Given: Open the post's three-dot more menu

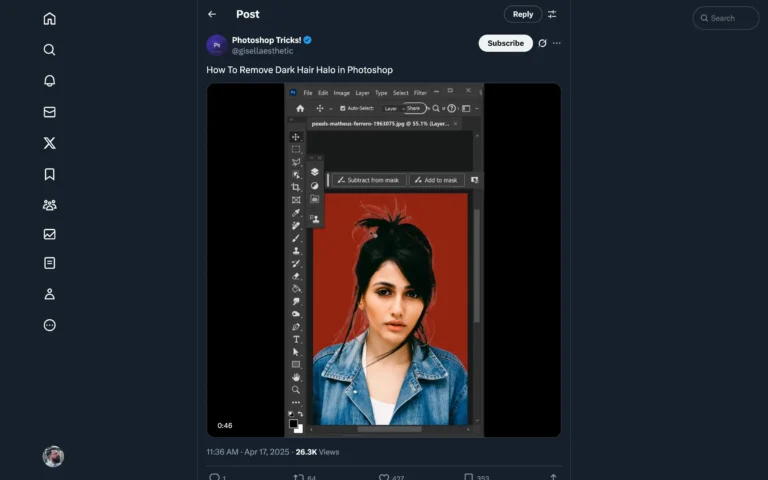Looking at the screenshot, I should click(557, 43).
